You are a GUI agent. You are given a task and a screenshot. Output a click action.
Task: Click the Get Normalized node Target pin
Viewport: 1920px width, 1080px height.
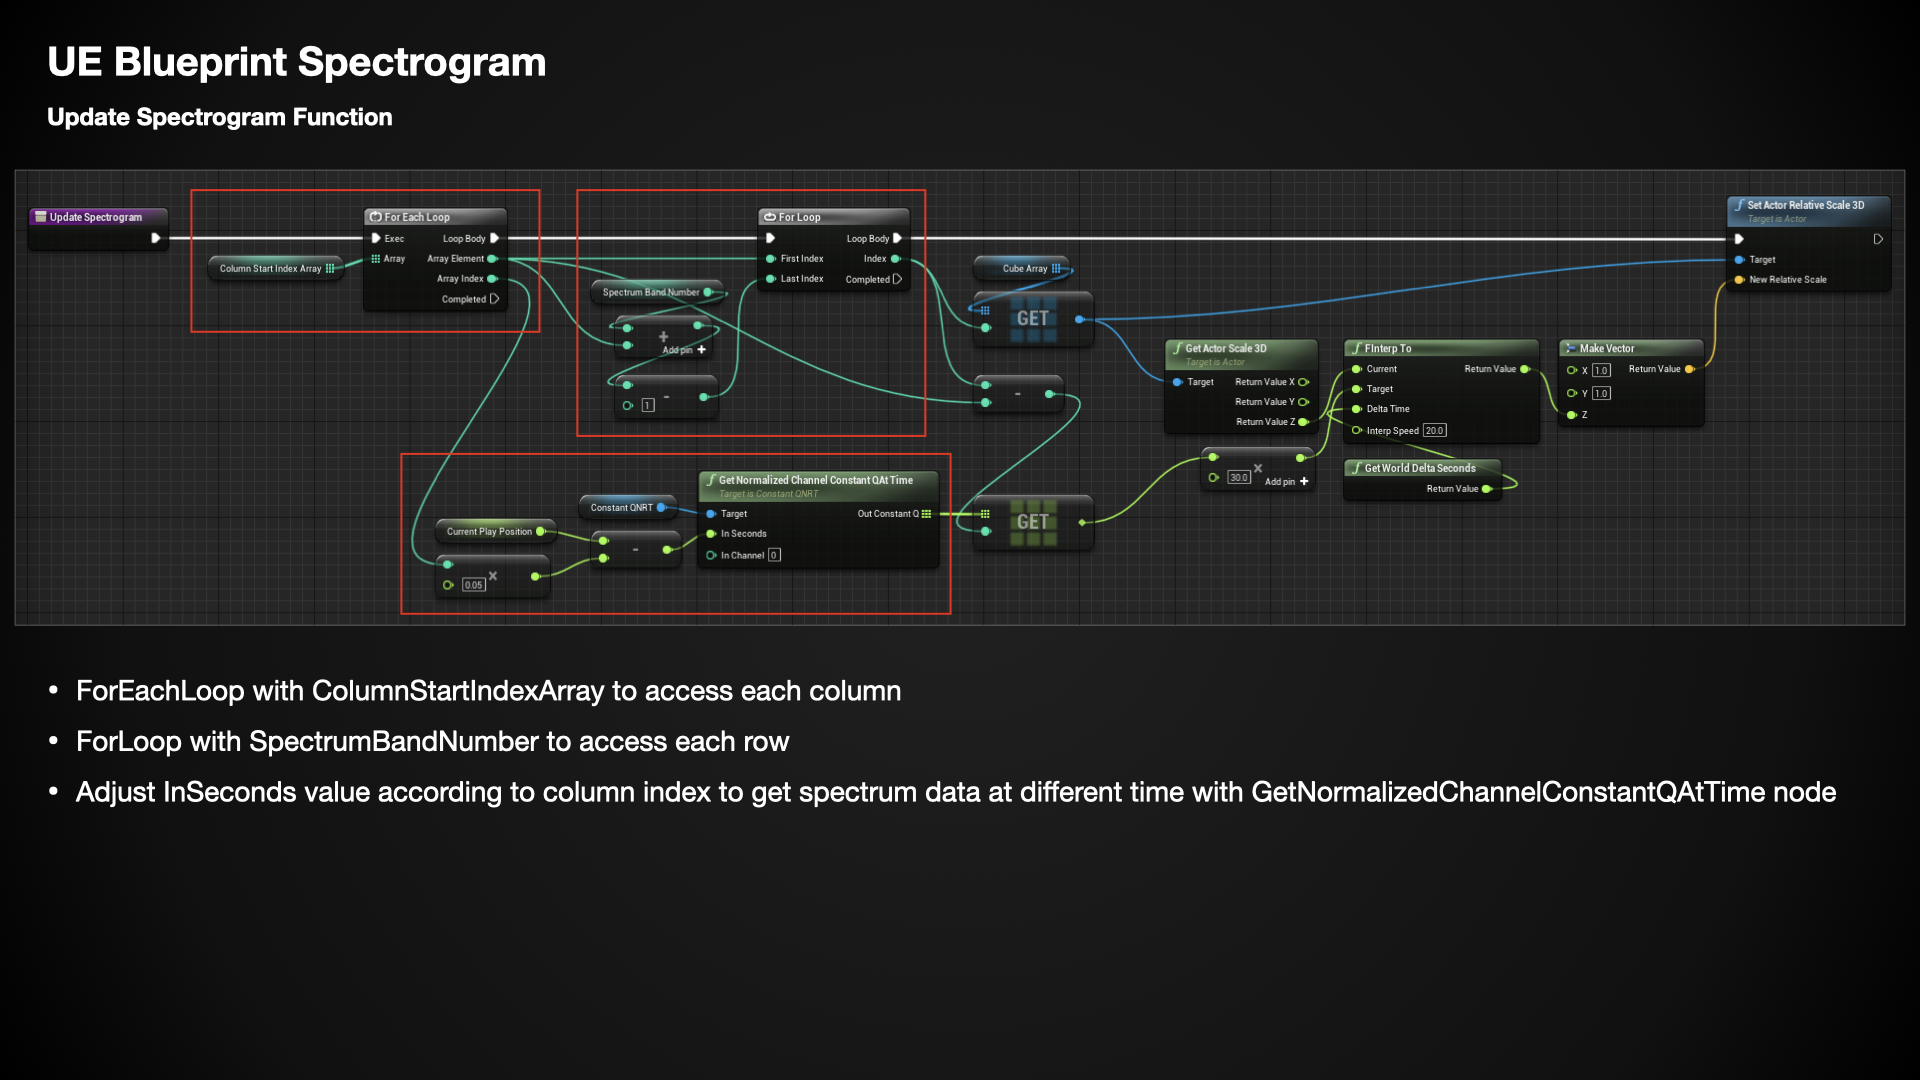(711, 513)
